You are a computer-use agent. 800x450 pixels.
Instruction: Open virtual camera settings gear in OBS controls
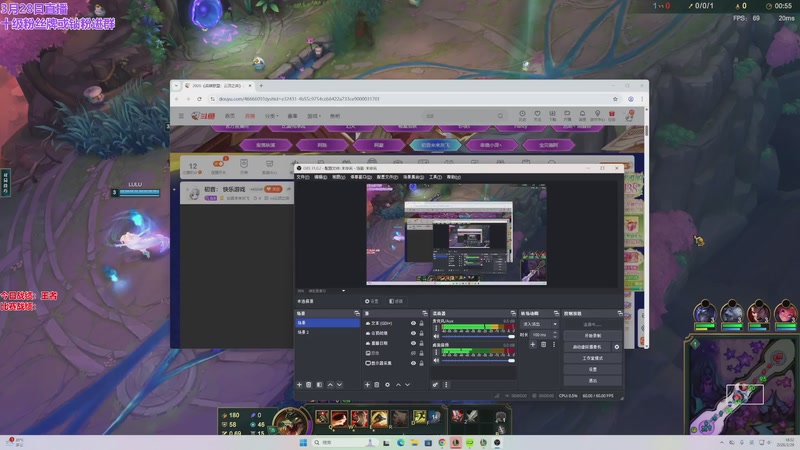pyautogui.click(x=617, y=347)
